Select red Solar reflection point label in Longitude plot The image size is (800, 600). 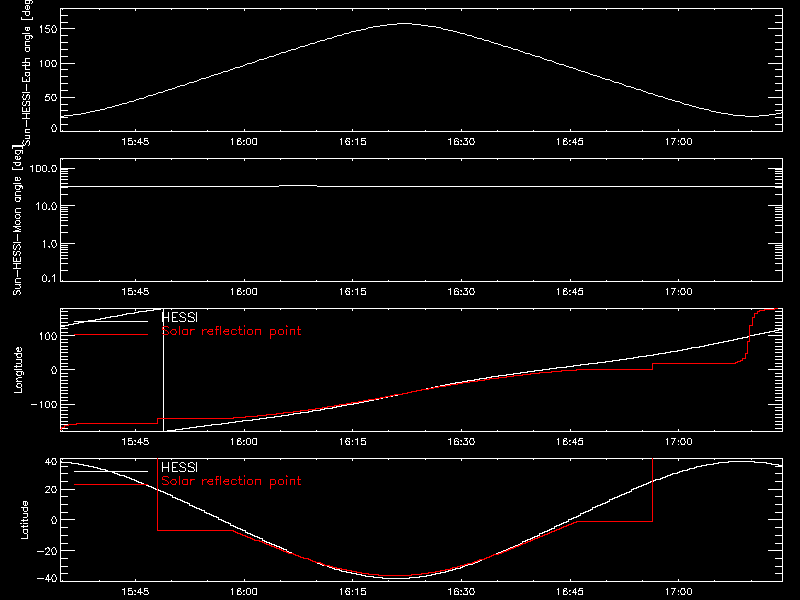click(232, 331)
